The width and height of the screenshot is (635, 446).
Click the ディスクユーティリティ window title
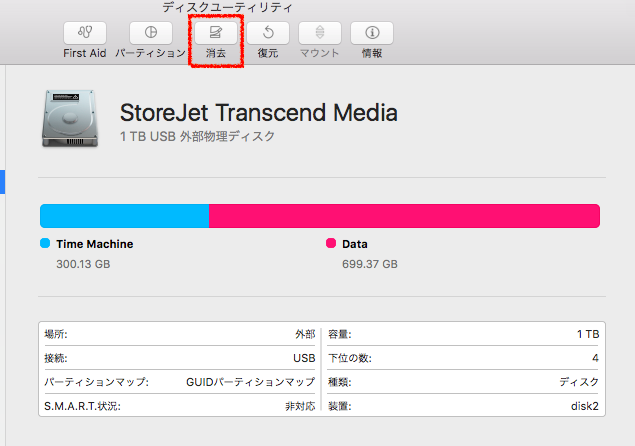click(x=227, y=7)
